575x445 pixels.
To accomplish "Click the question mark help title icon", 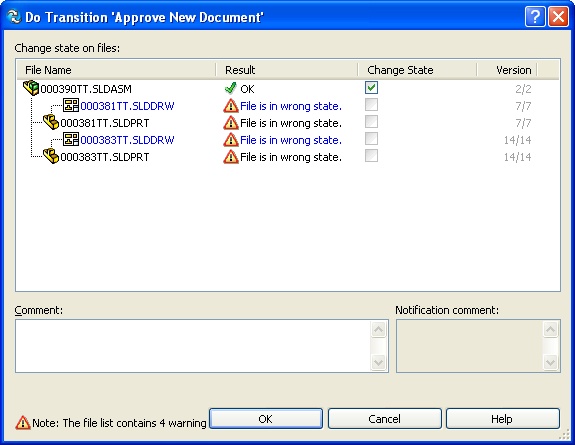I will tap(535, 17).
